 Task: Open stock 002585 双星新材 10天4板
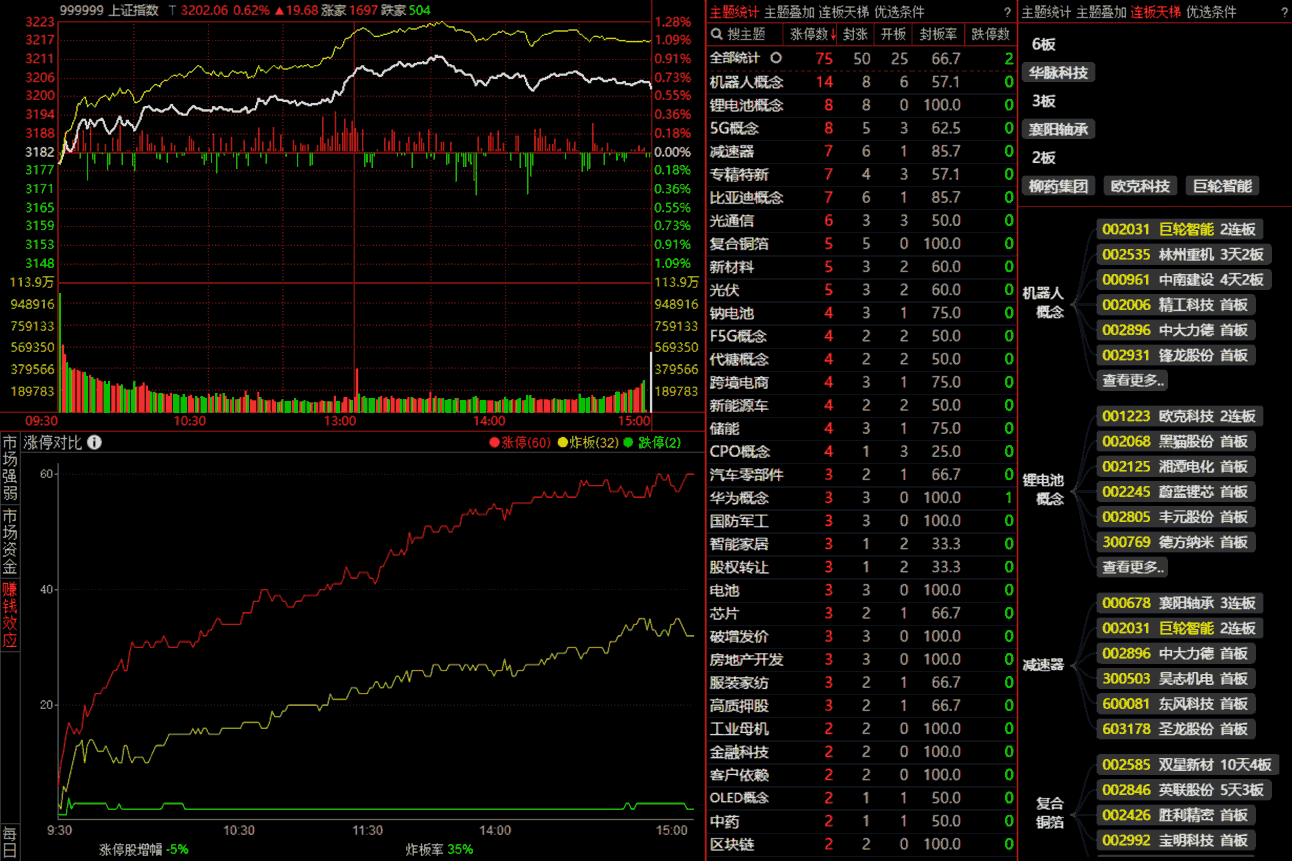(1188, 764)
